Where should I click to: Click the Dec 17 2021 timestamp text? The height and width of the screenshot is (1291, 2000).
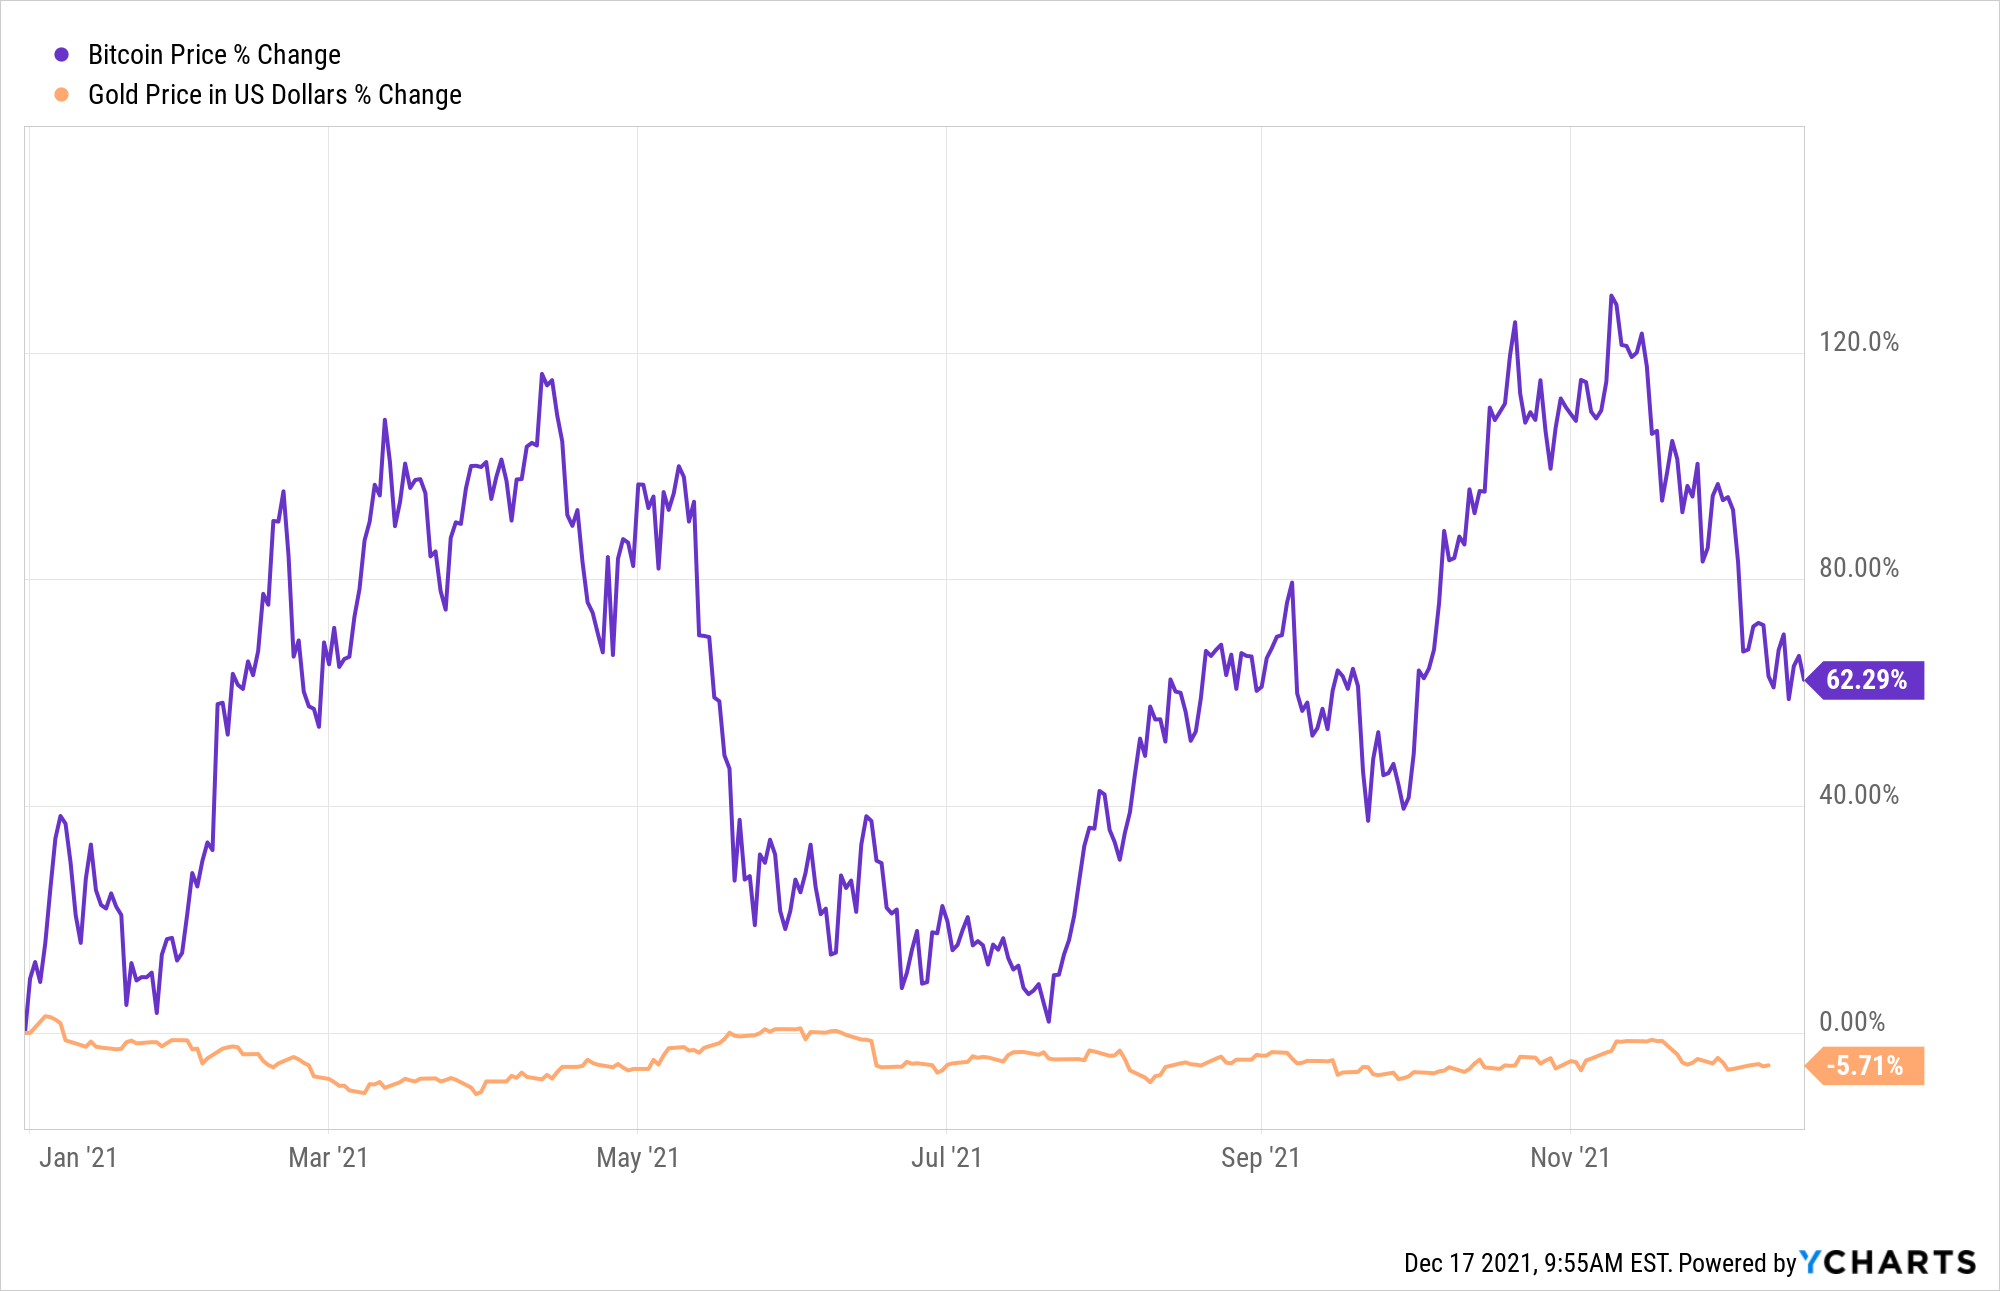1536,1263
